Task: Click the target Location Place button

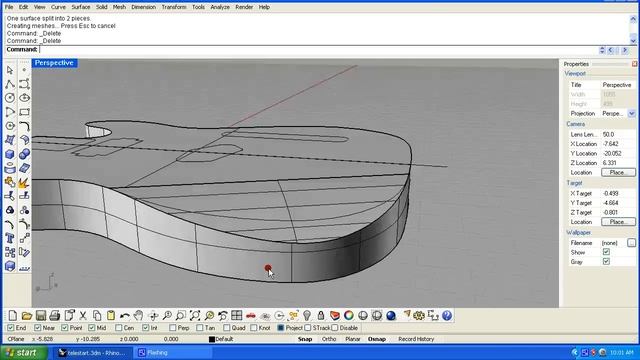Action: 618,222
